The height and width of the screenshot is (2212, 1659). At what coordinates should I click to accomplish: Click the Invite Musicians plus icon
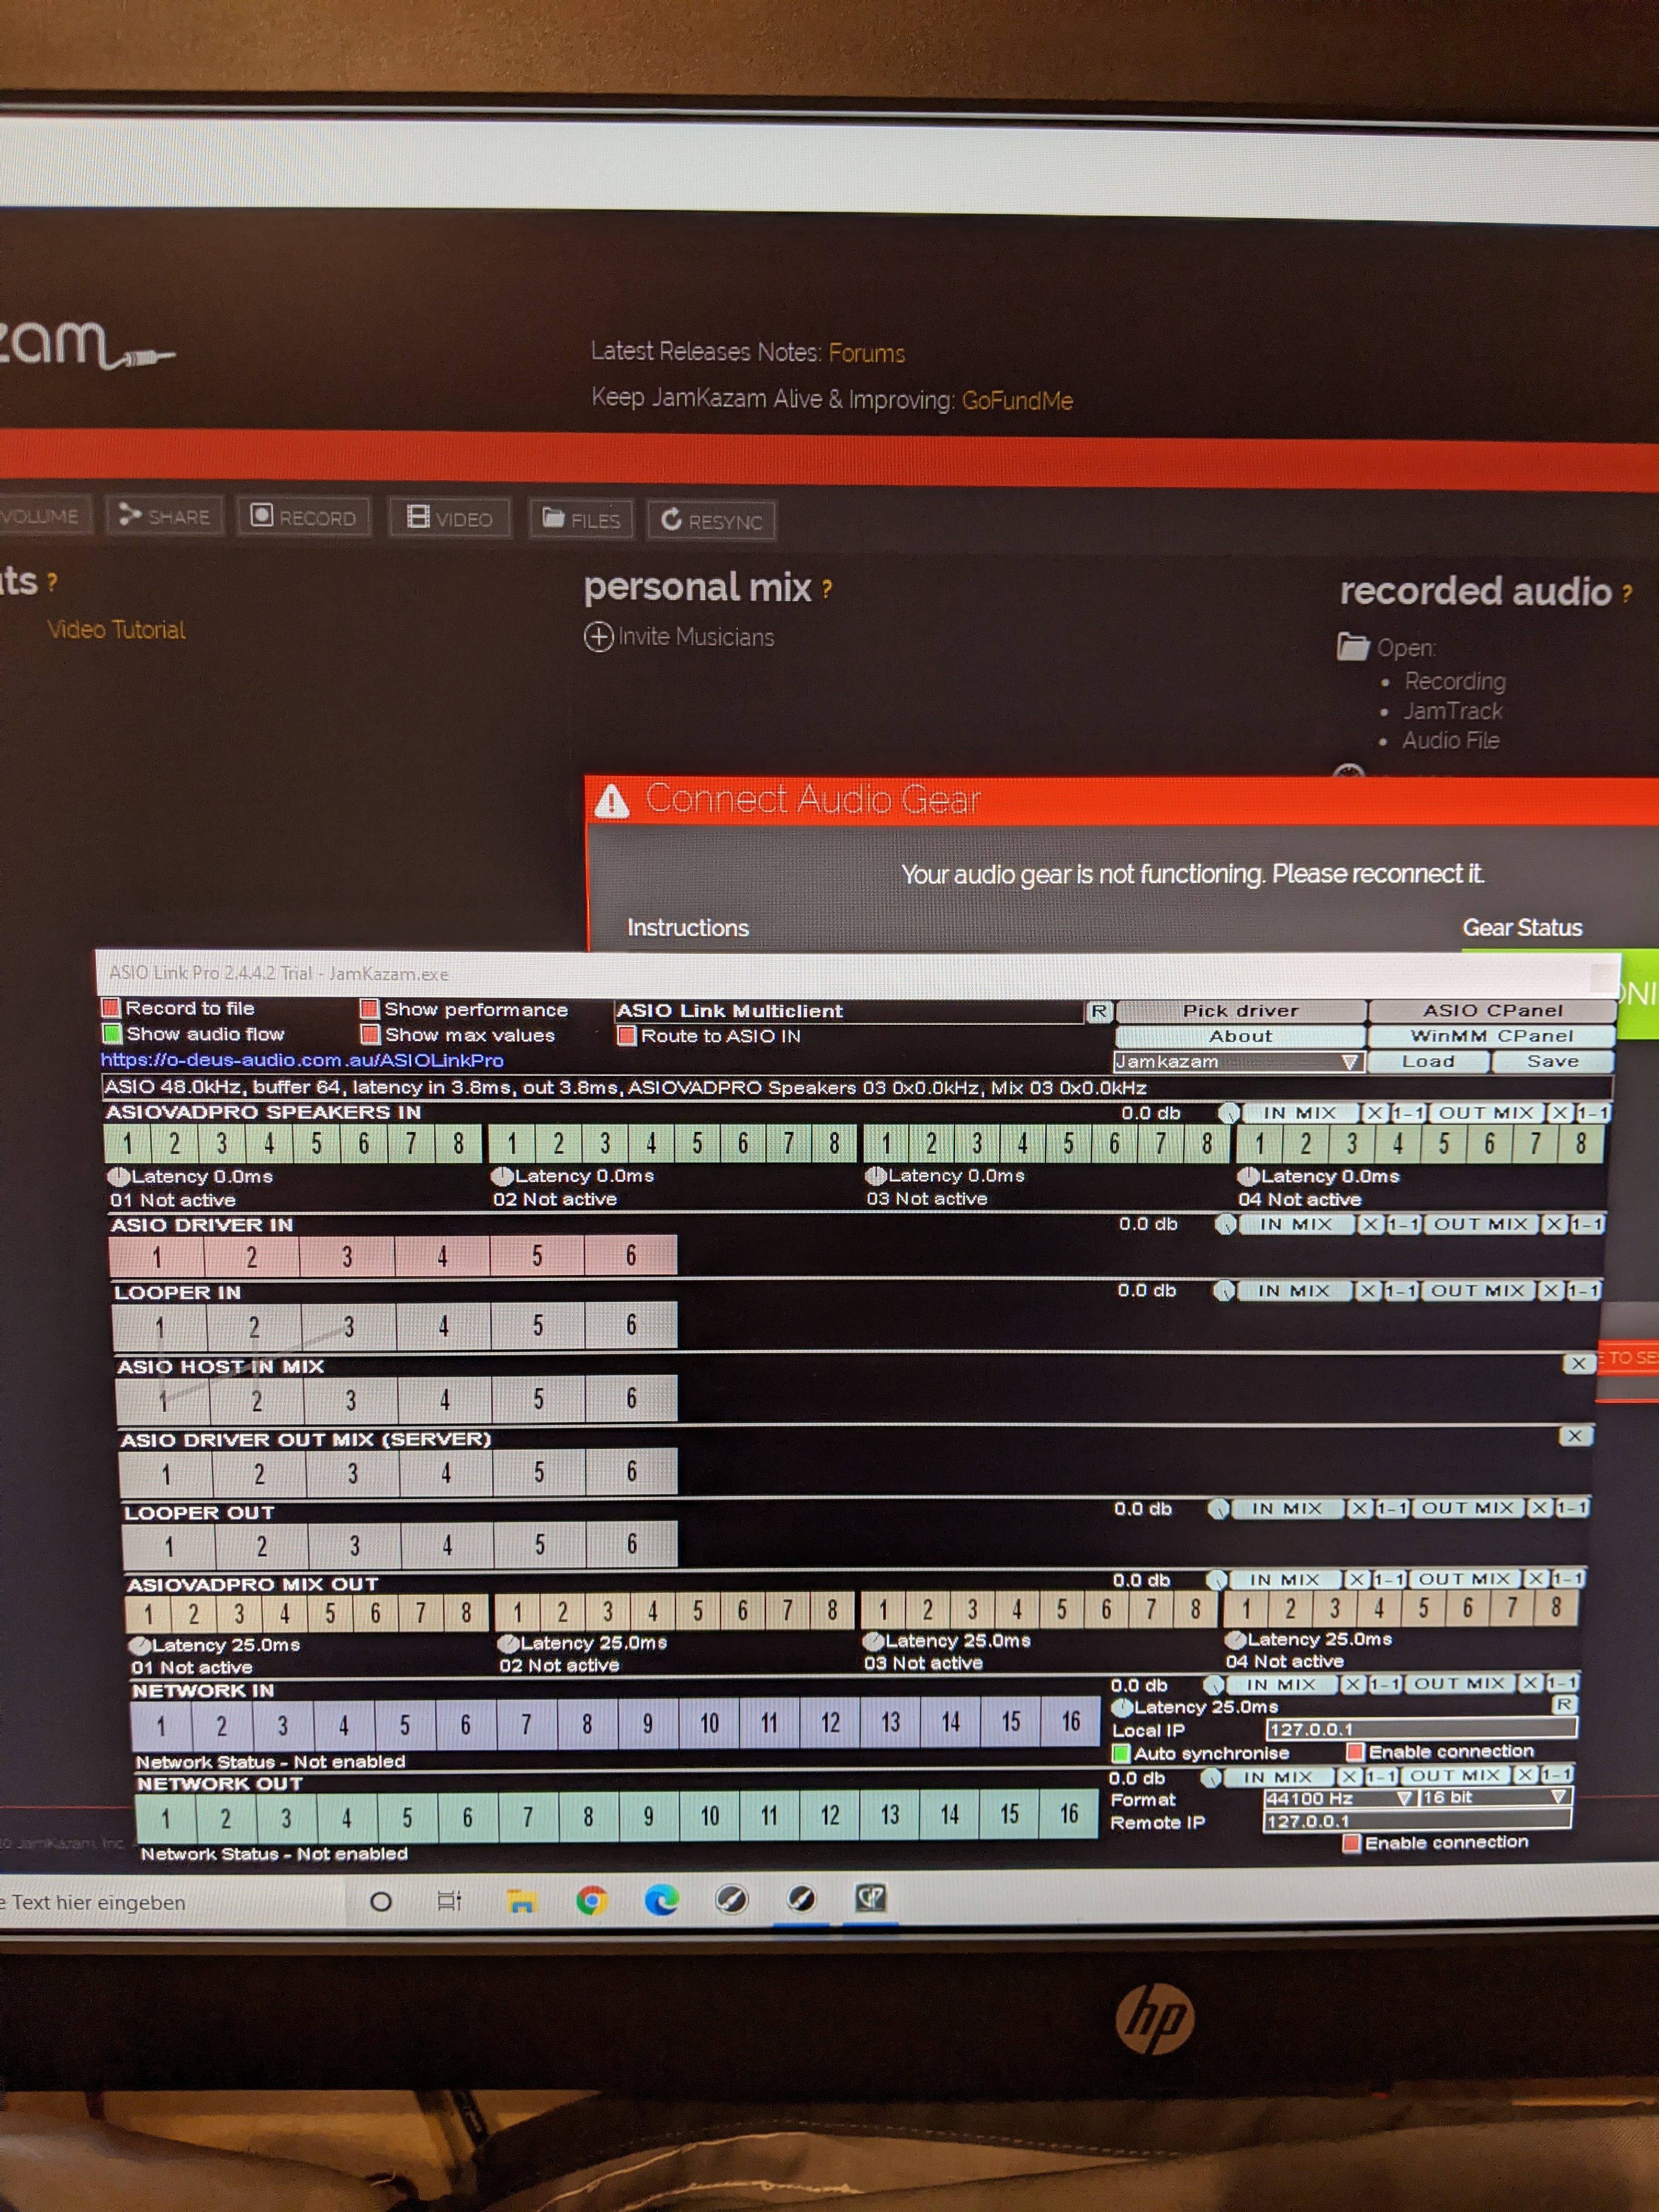tap(598, 637)
